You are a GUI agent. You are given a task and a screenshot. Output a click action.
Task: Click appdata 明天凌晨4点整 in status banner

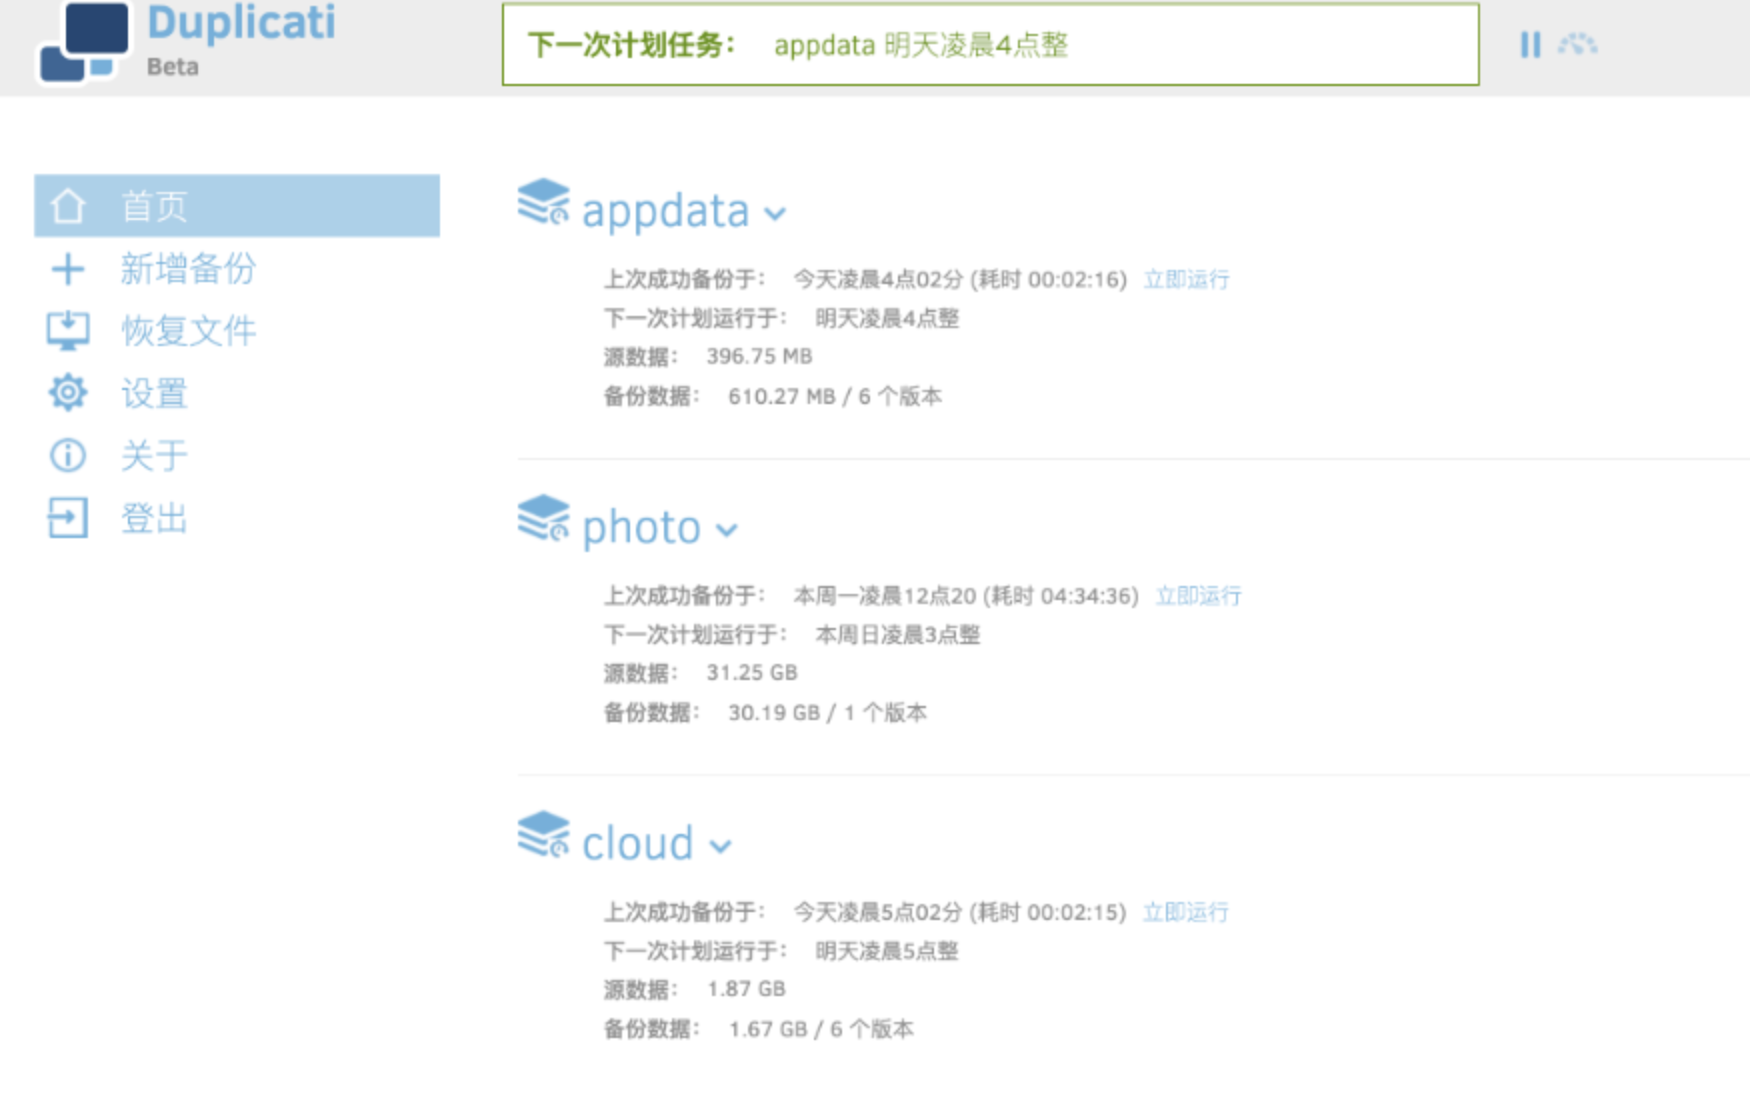(x=921, y=45)
